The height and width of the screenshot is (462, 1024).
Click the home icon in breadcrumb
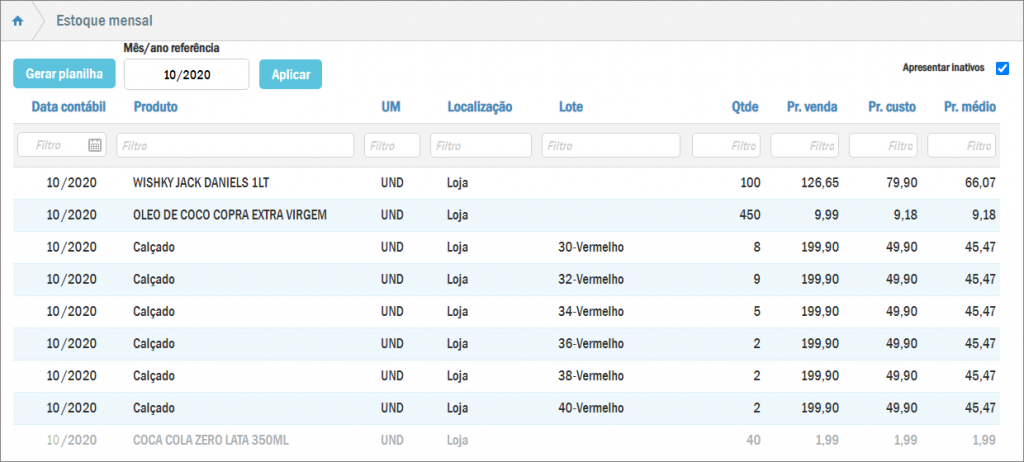point(17,21)
